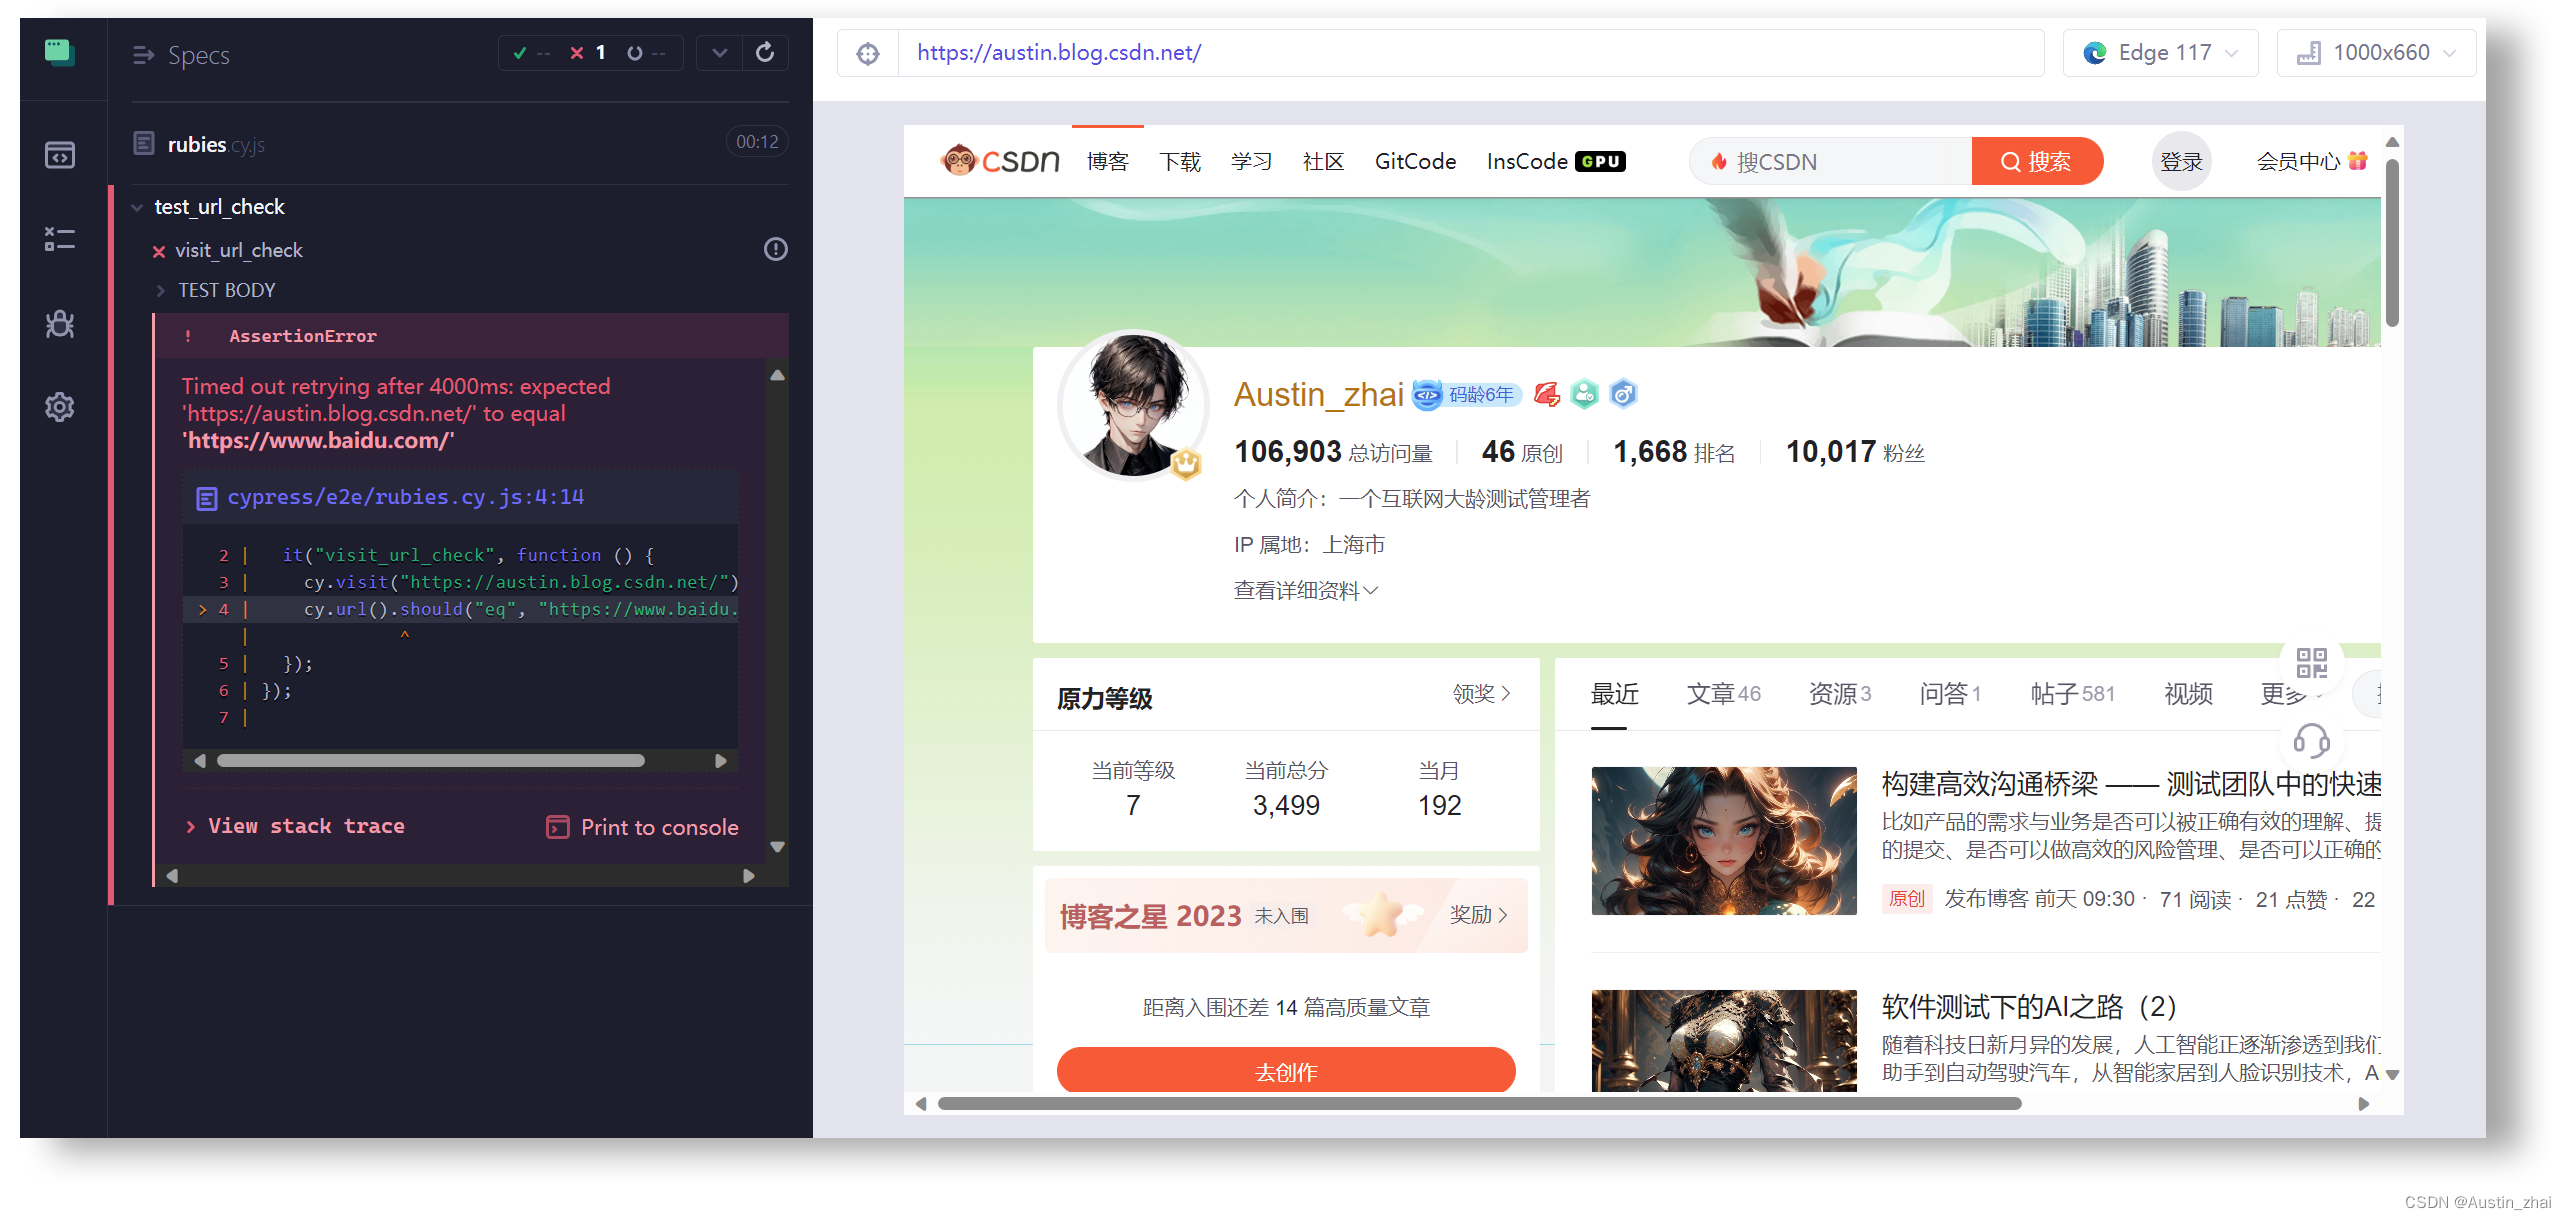
Task: Click the customer service headset icon
Action: coord(2311,741)
